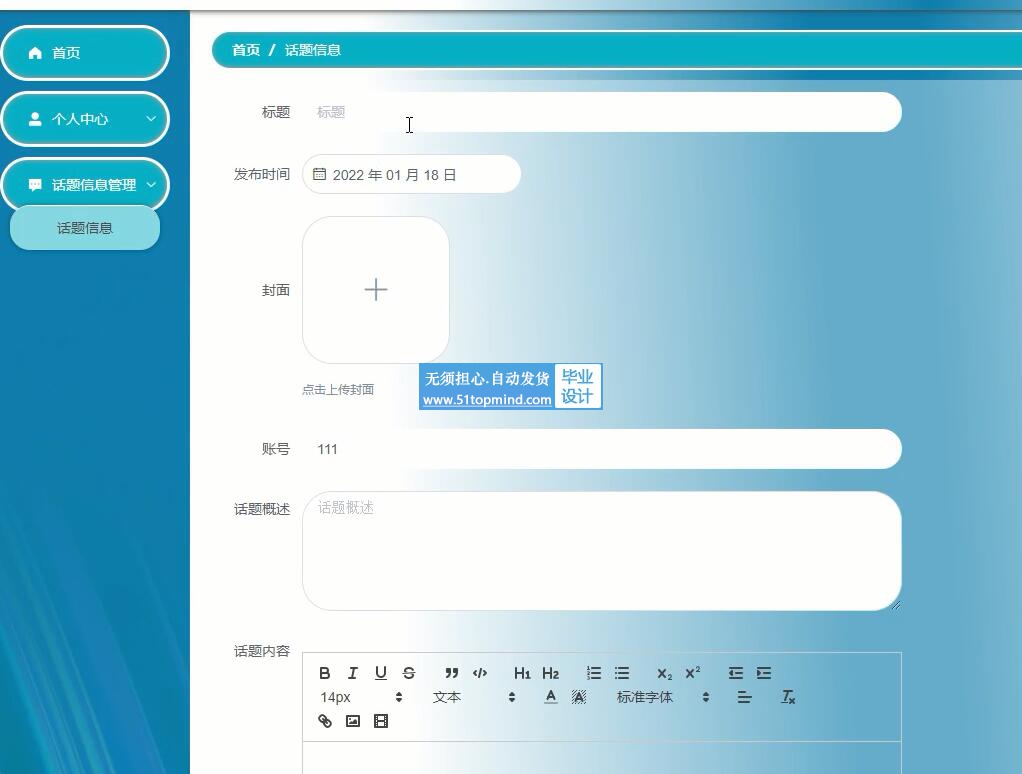Create a bulleted list

[622, 673]
